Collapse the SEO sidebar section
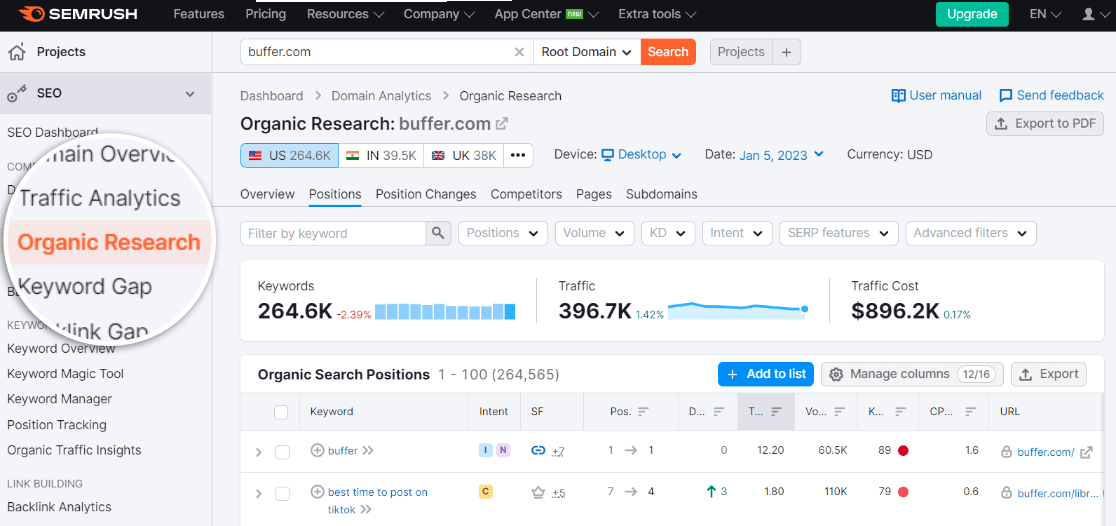This screenshot has height=526, width=1116. tap(190, 93)
